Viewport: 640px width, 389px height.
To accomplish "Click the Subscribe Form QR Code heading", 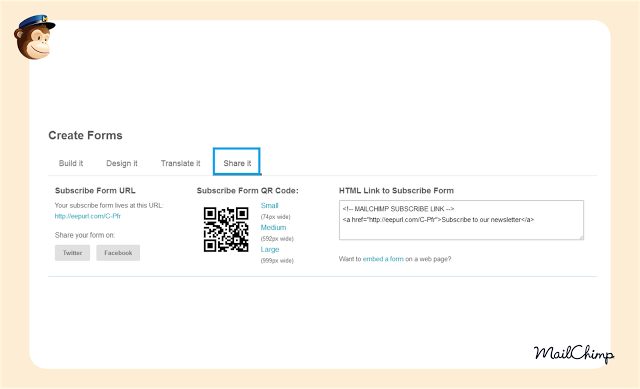I will coord(247,191).
